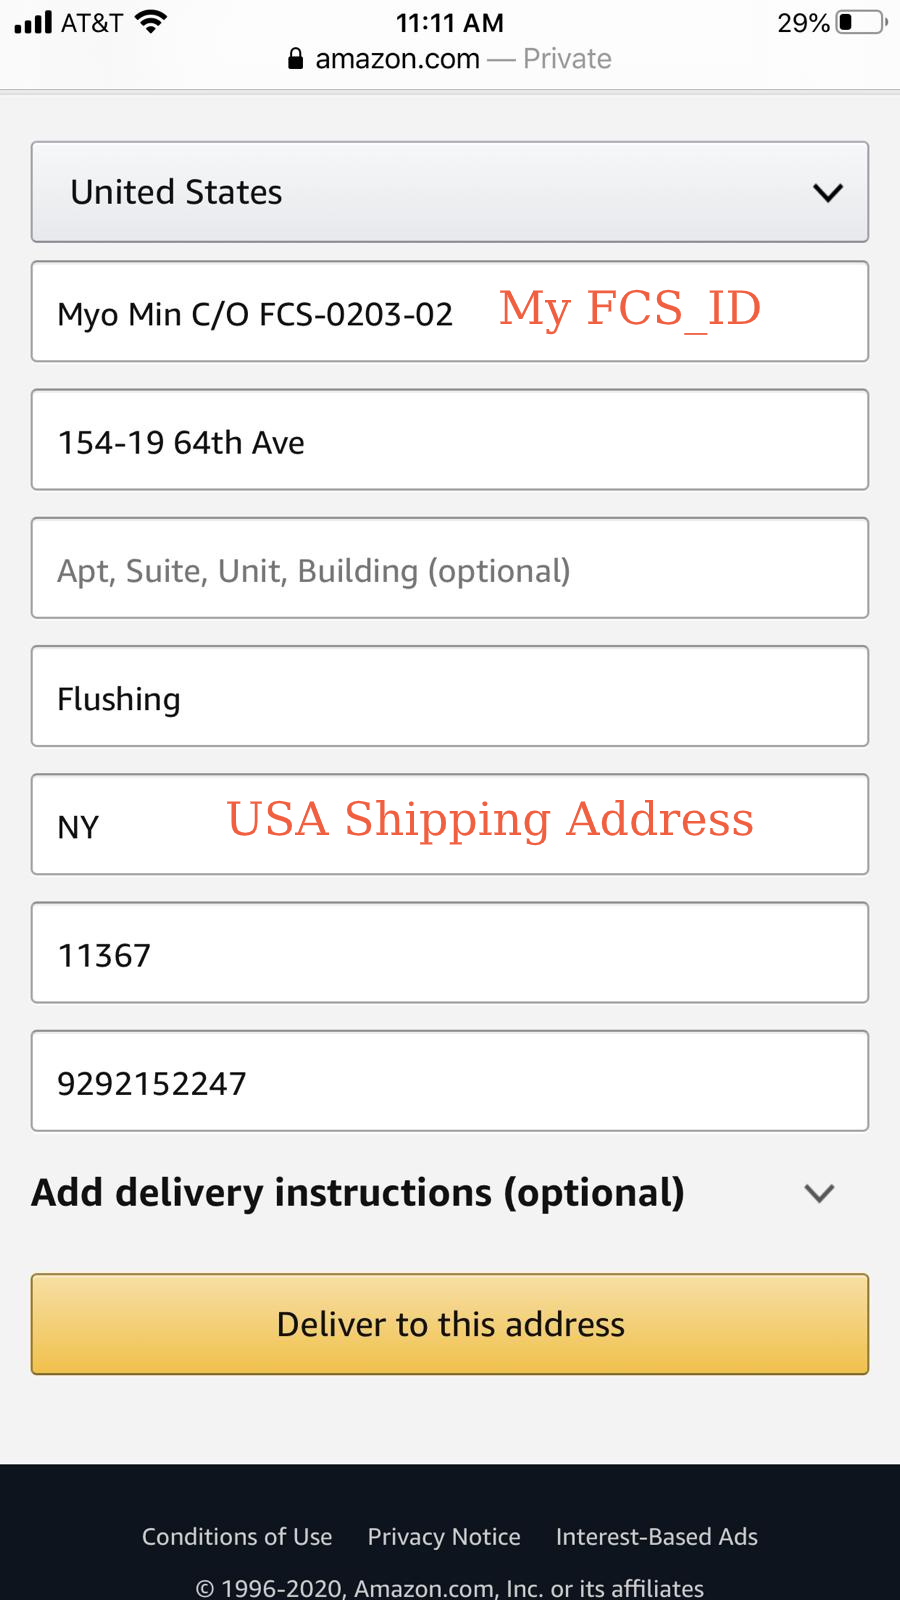Focus the Apt, Suite, Unit, Building field
This screenshot has width=900, height=1600.
pyautogui.click(x=450, y=569)
